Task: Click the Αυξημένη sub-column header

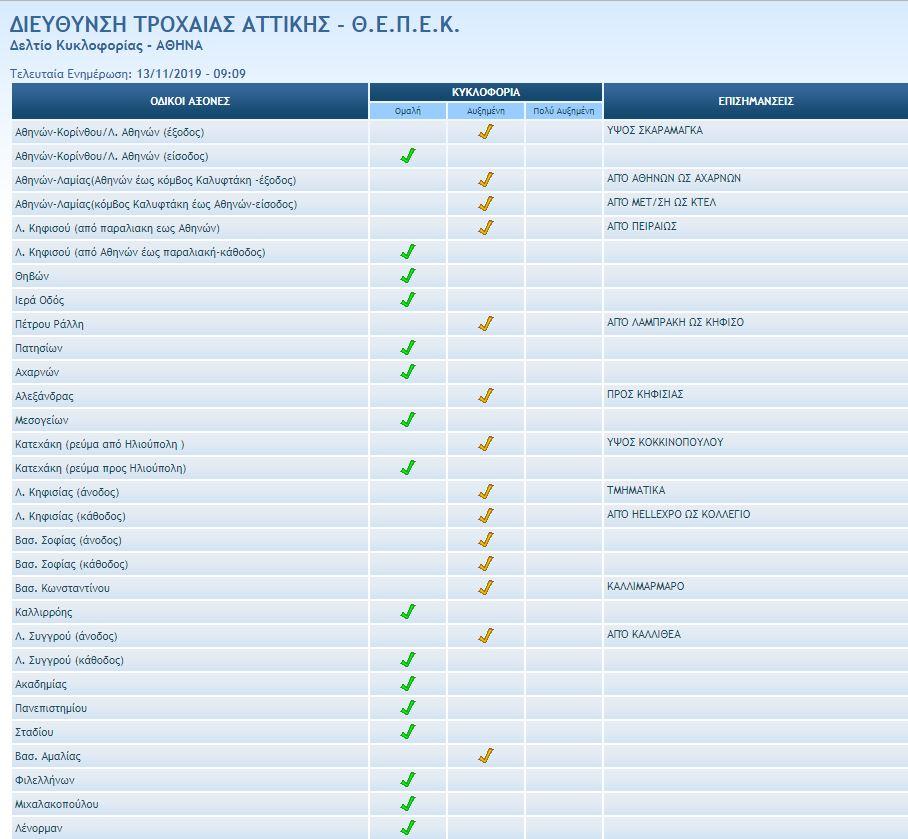Action: coord(486,111)
